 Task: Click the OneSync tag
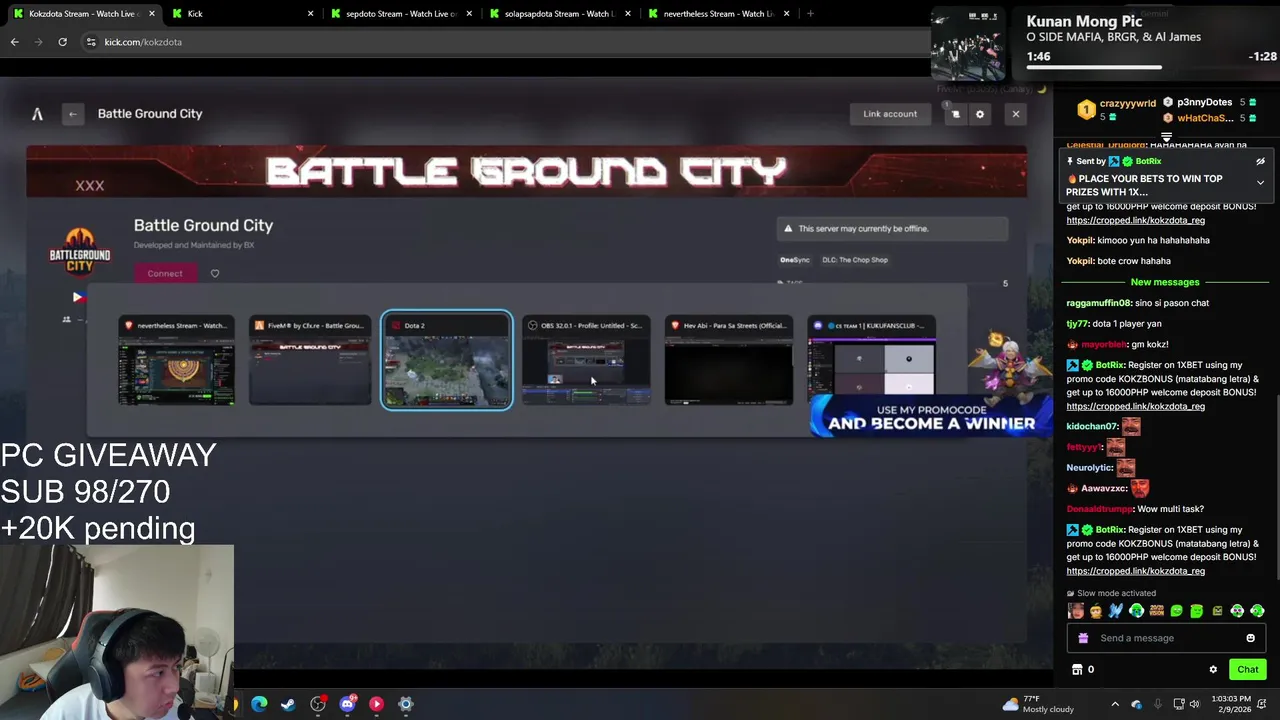(794, 260)
